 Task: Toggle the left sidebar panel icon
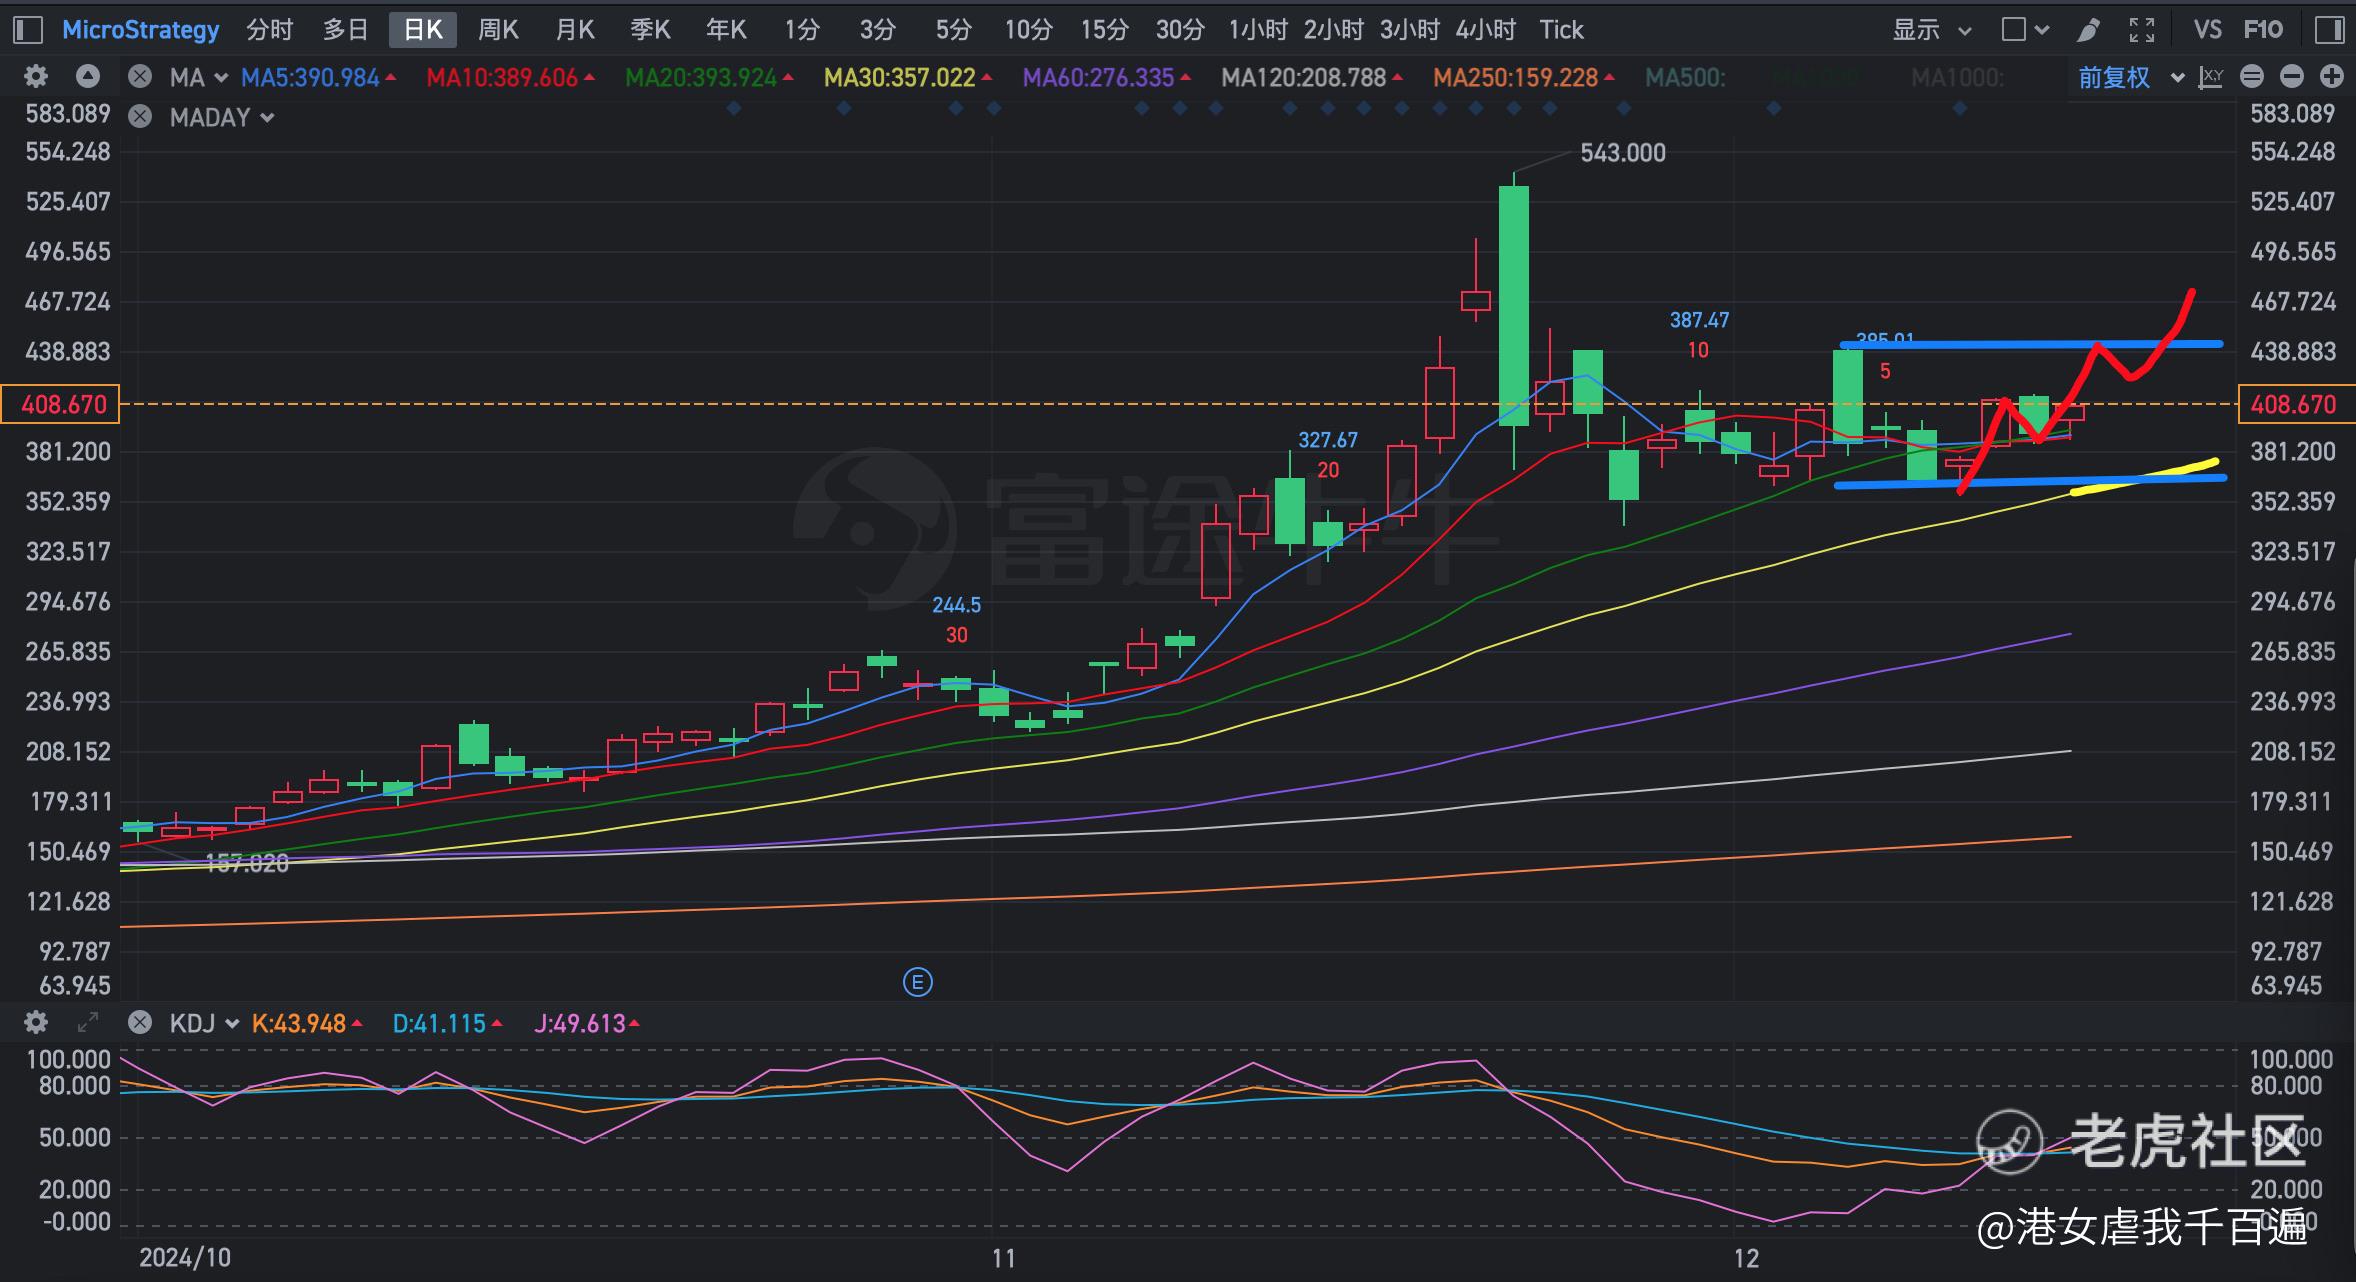pos(27,30)
